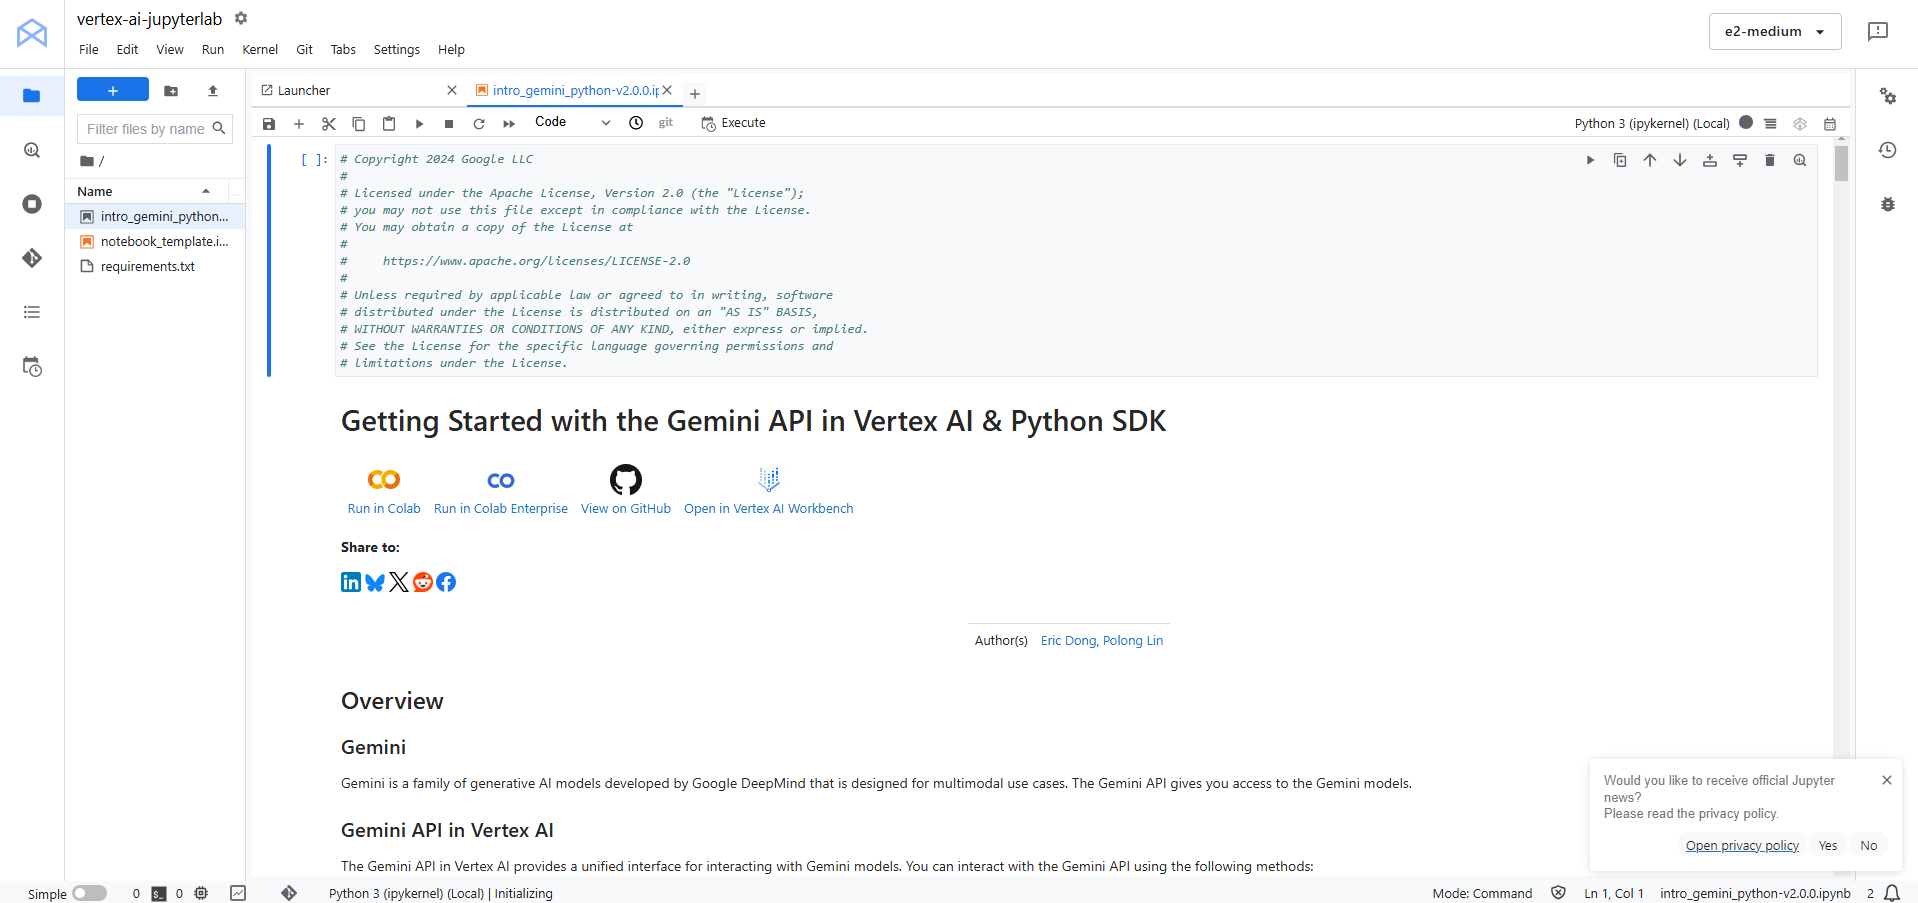Copy the selected cell from notebook toolbar
The height and width of the screenshot is (903, 1918).
[x=359, y=124]
